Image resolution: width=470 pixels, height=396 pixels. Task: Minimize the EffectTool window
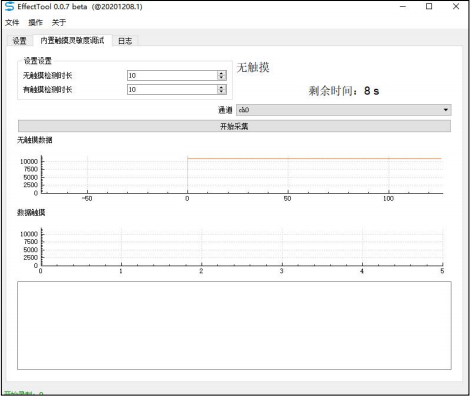point(403,6)
